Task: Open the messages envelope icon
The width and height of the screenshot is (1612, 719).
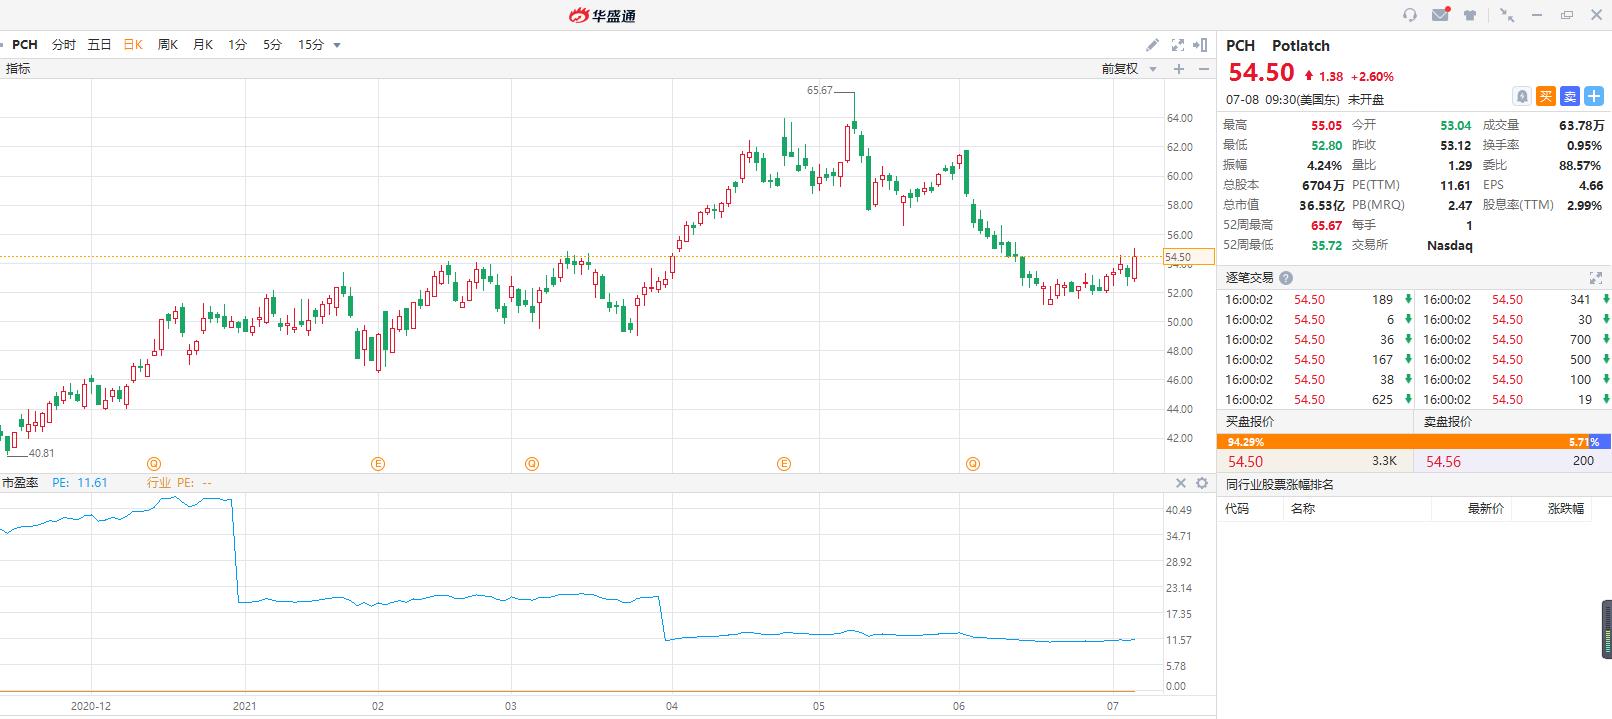Action: click(1440, 15)
